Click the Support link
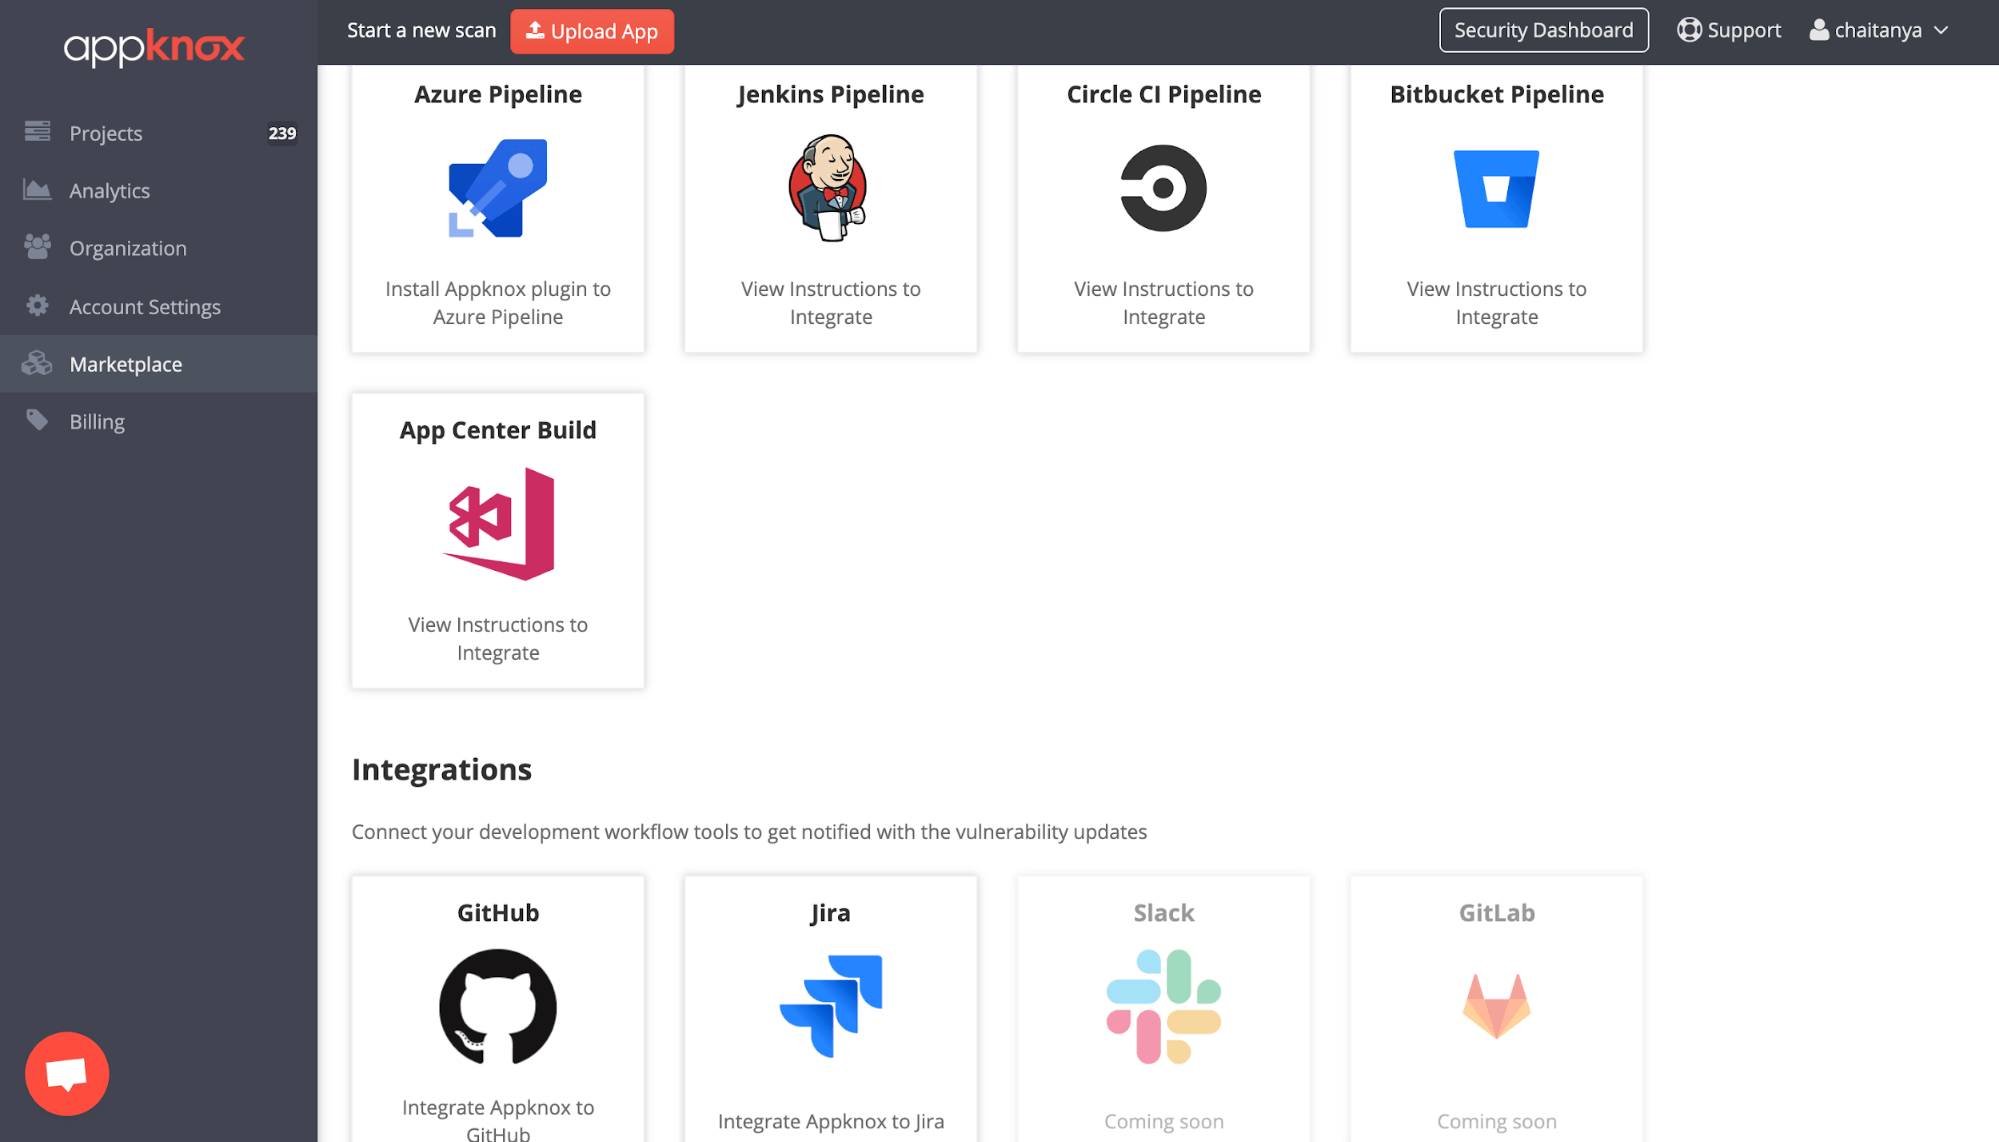This screenshot has width=1999, height=1142. pyautogui.click(x=1729, y=31)
